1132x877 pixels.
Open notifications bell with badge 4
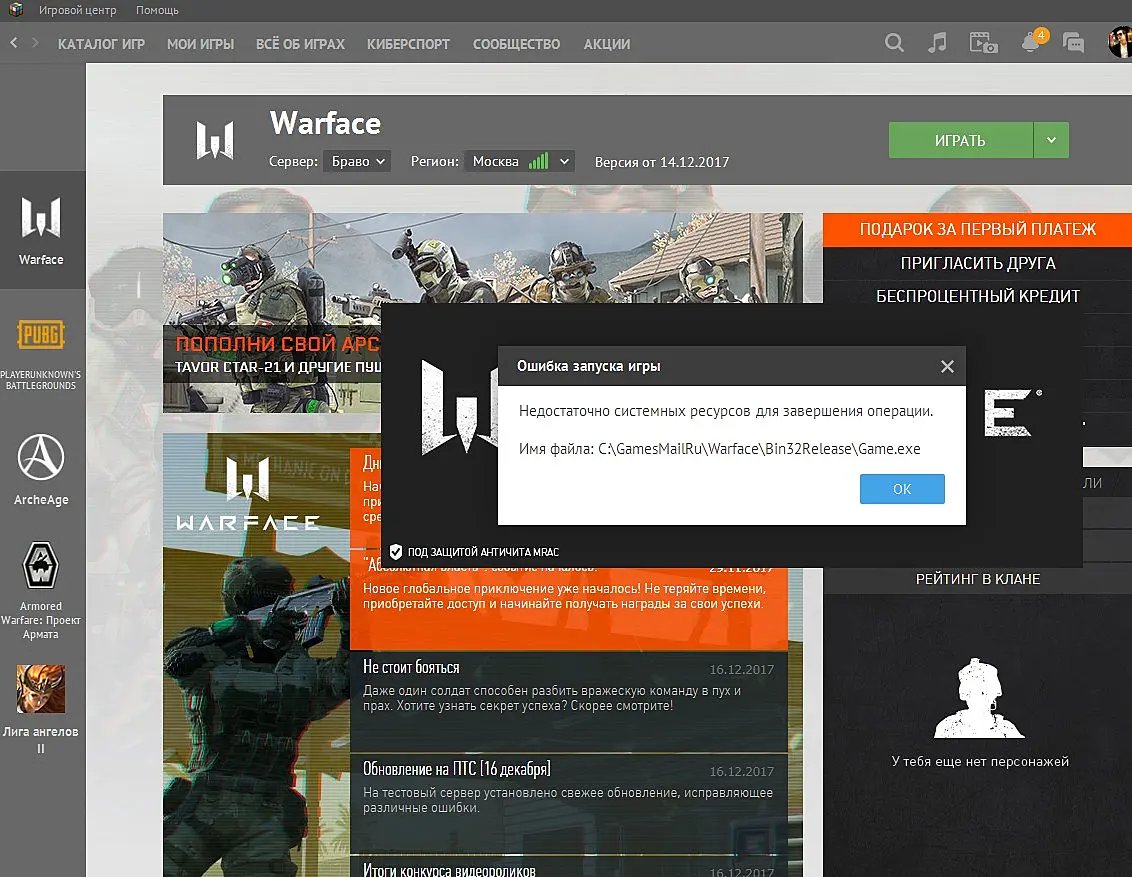1033,41
